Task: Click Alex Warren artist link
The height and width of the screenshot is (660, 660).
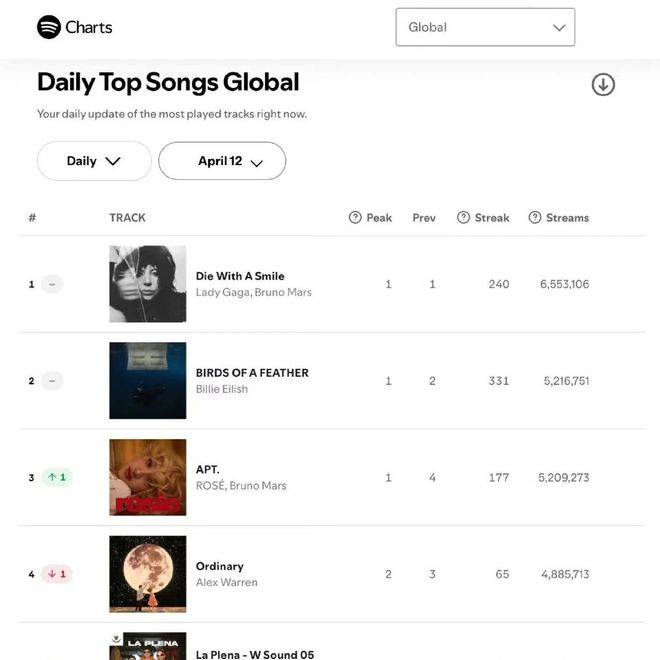Action: click(226, 582)
